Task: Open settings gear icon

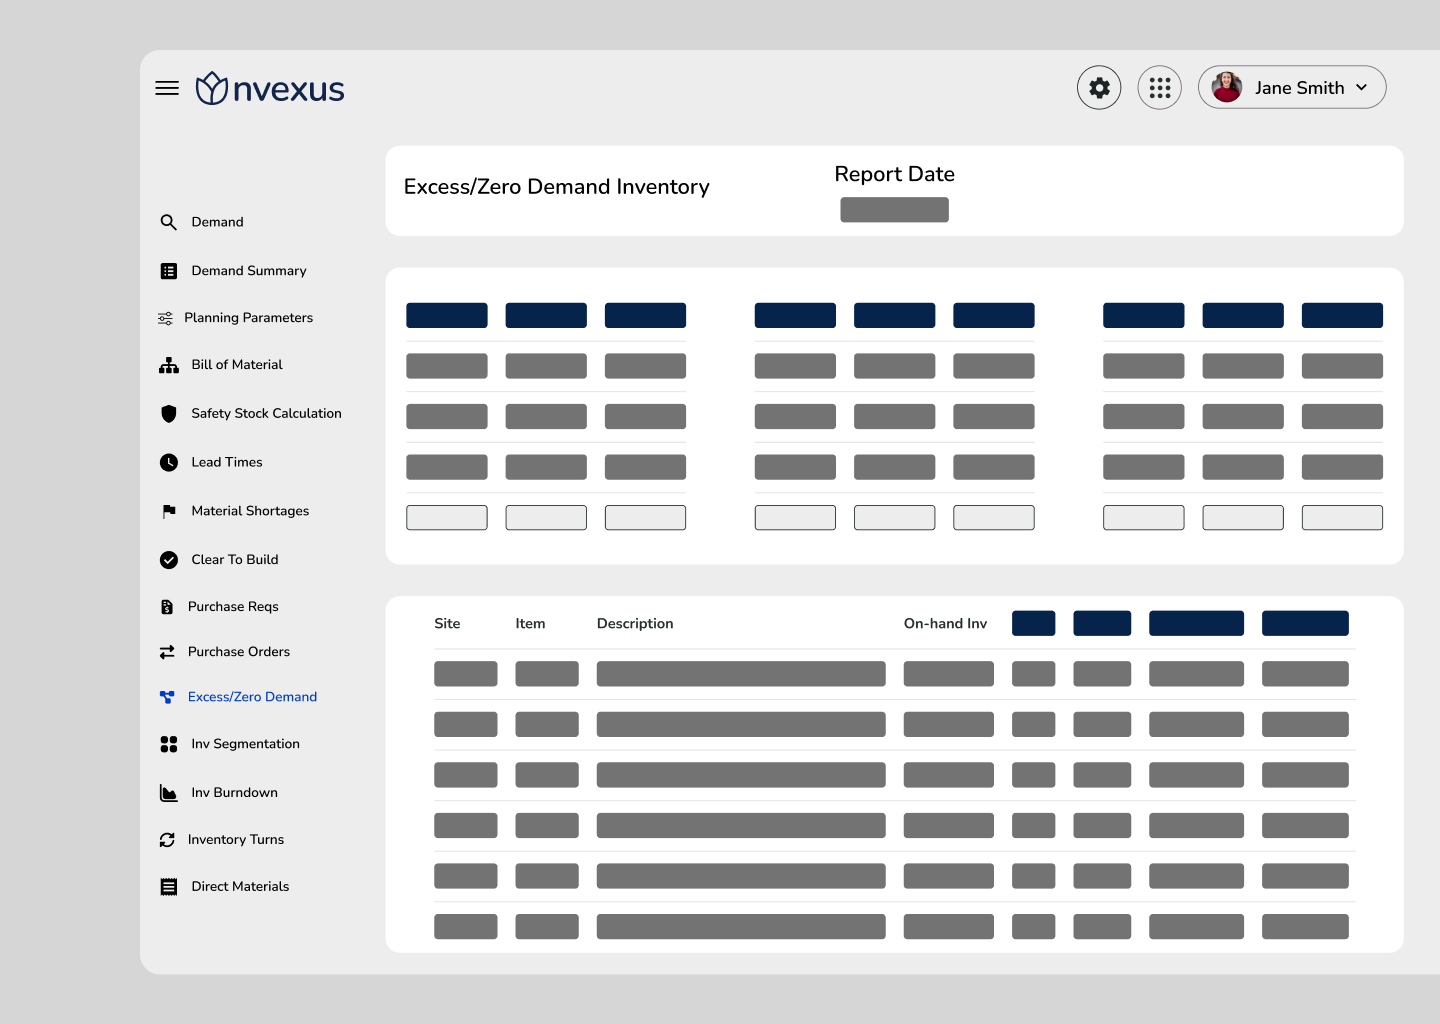Action: coord(1099,88)
